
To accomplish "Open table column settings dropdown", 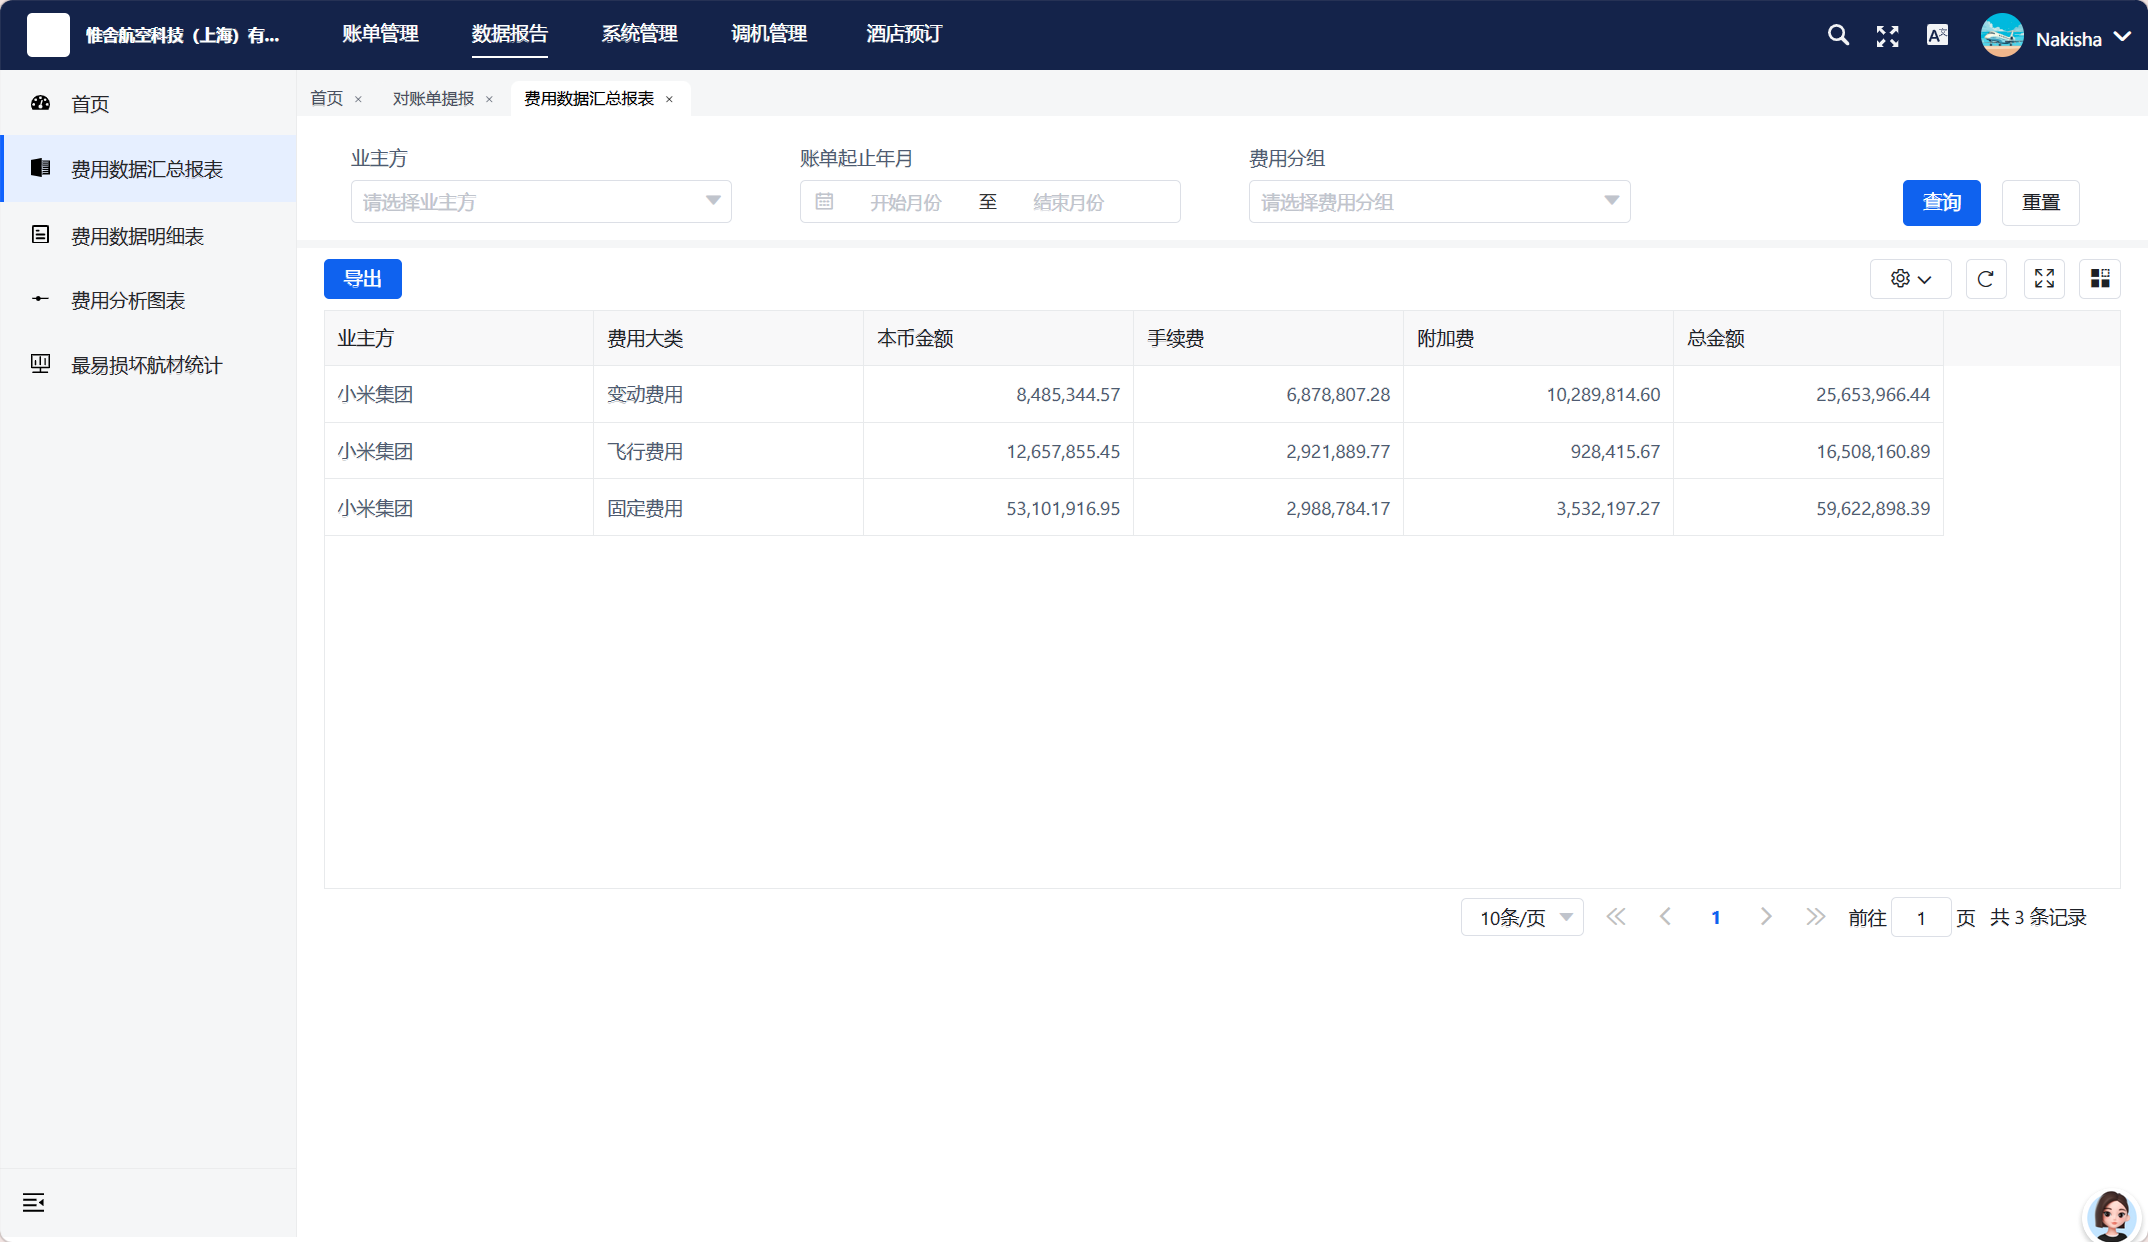I will [x=1911, y=279].
